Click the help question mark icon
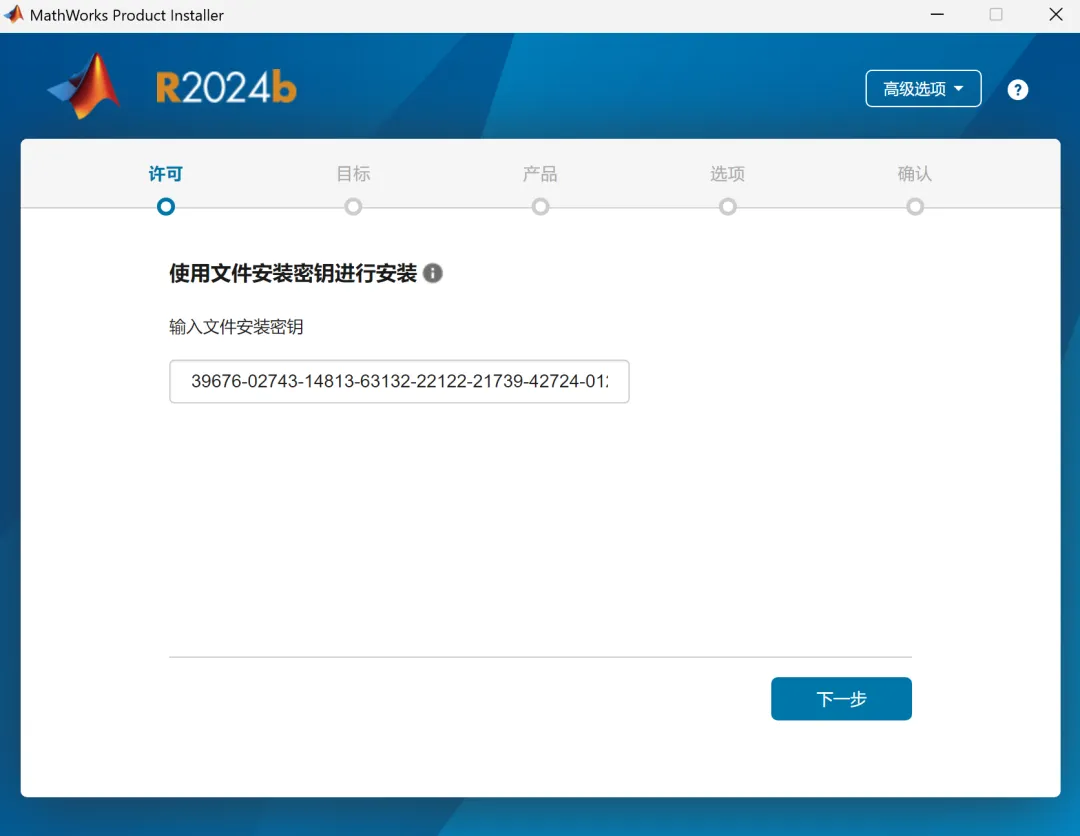This screenshot has width=1080, height=836. point(1017,90)
